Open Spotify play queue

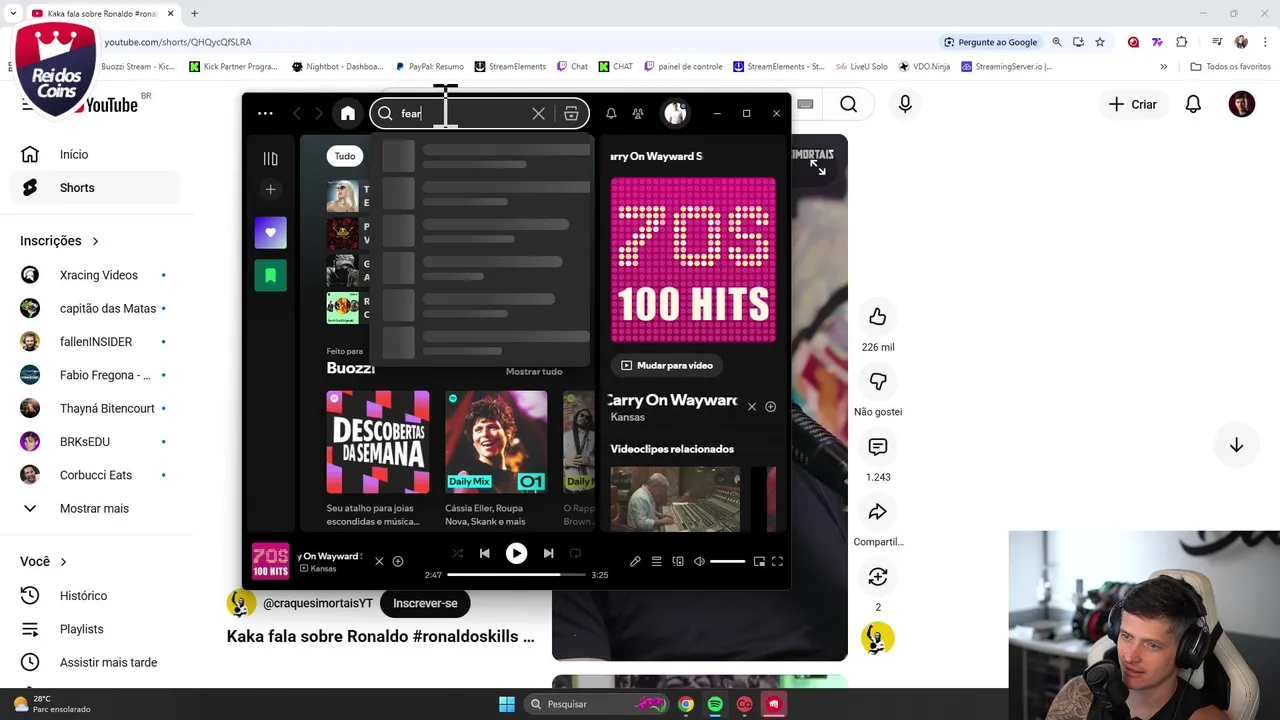click(x=657, y=562)
